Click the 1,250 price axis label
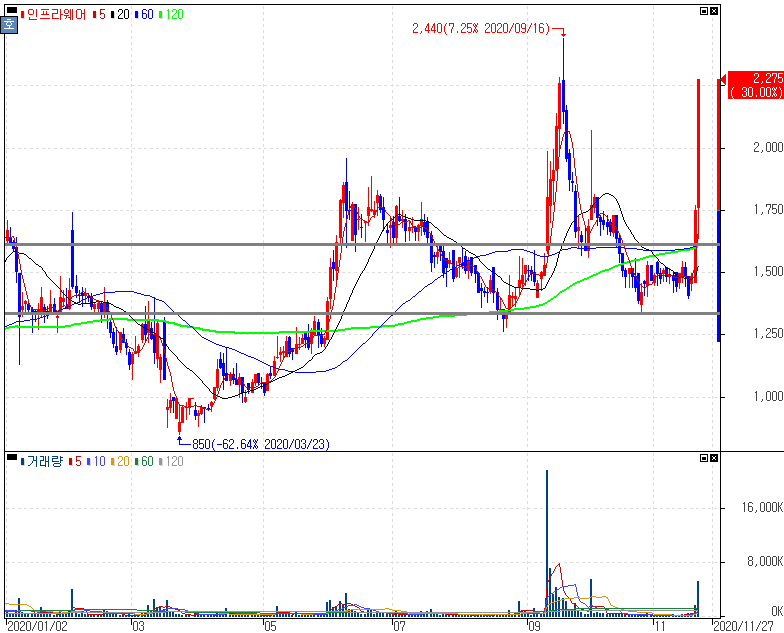This screenshot has width=784, height=633. click(x=768, y=333)
